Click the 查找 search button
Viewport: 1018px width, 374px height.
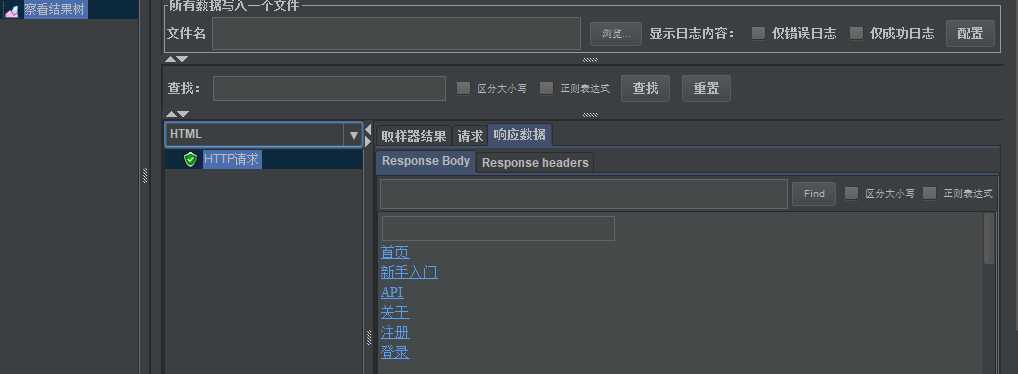(x=645, y=88)
